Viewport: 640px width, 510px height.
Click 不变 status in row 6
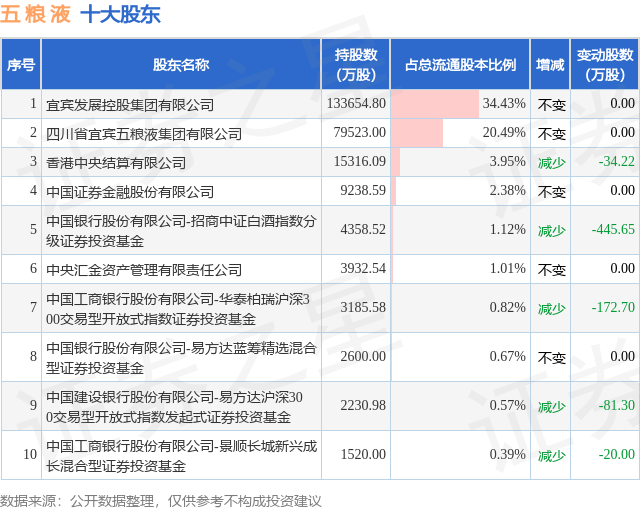point(551,270)
